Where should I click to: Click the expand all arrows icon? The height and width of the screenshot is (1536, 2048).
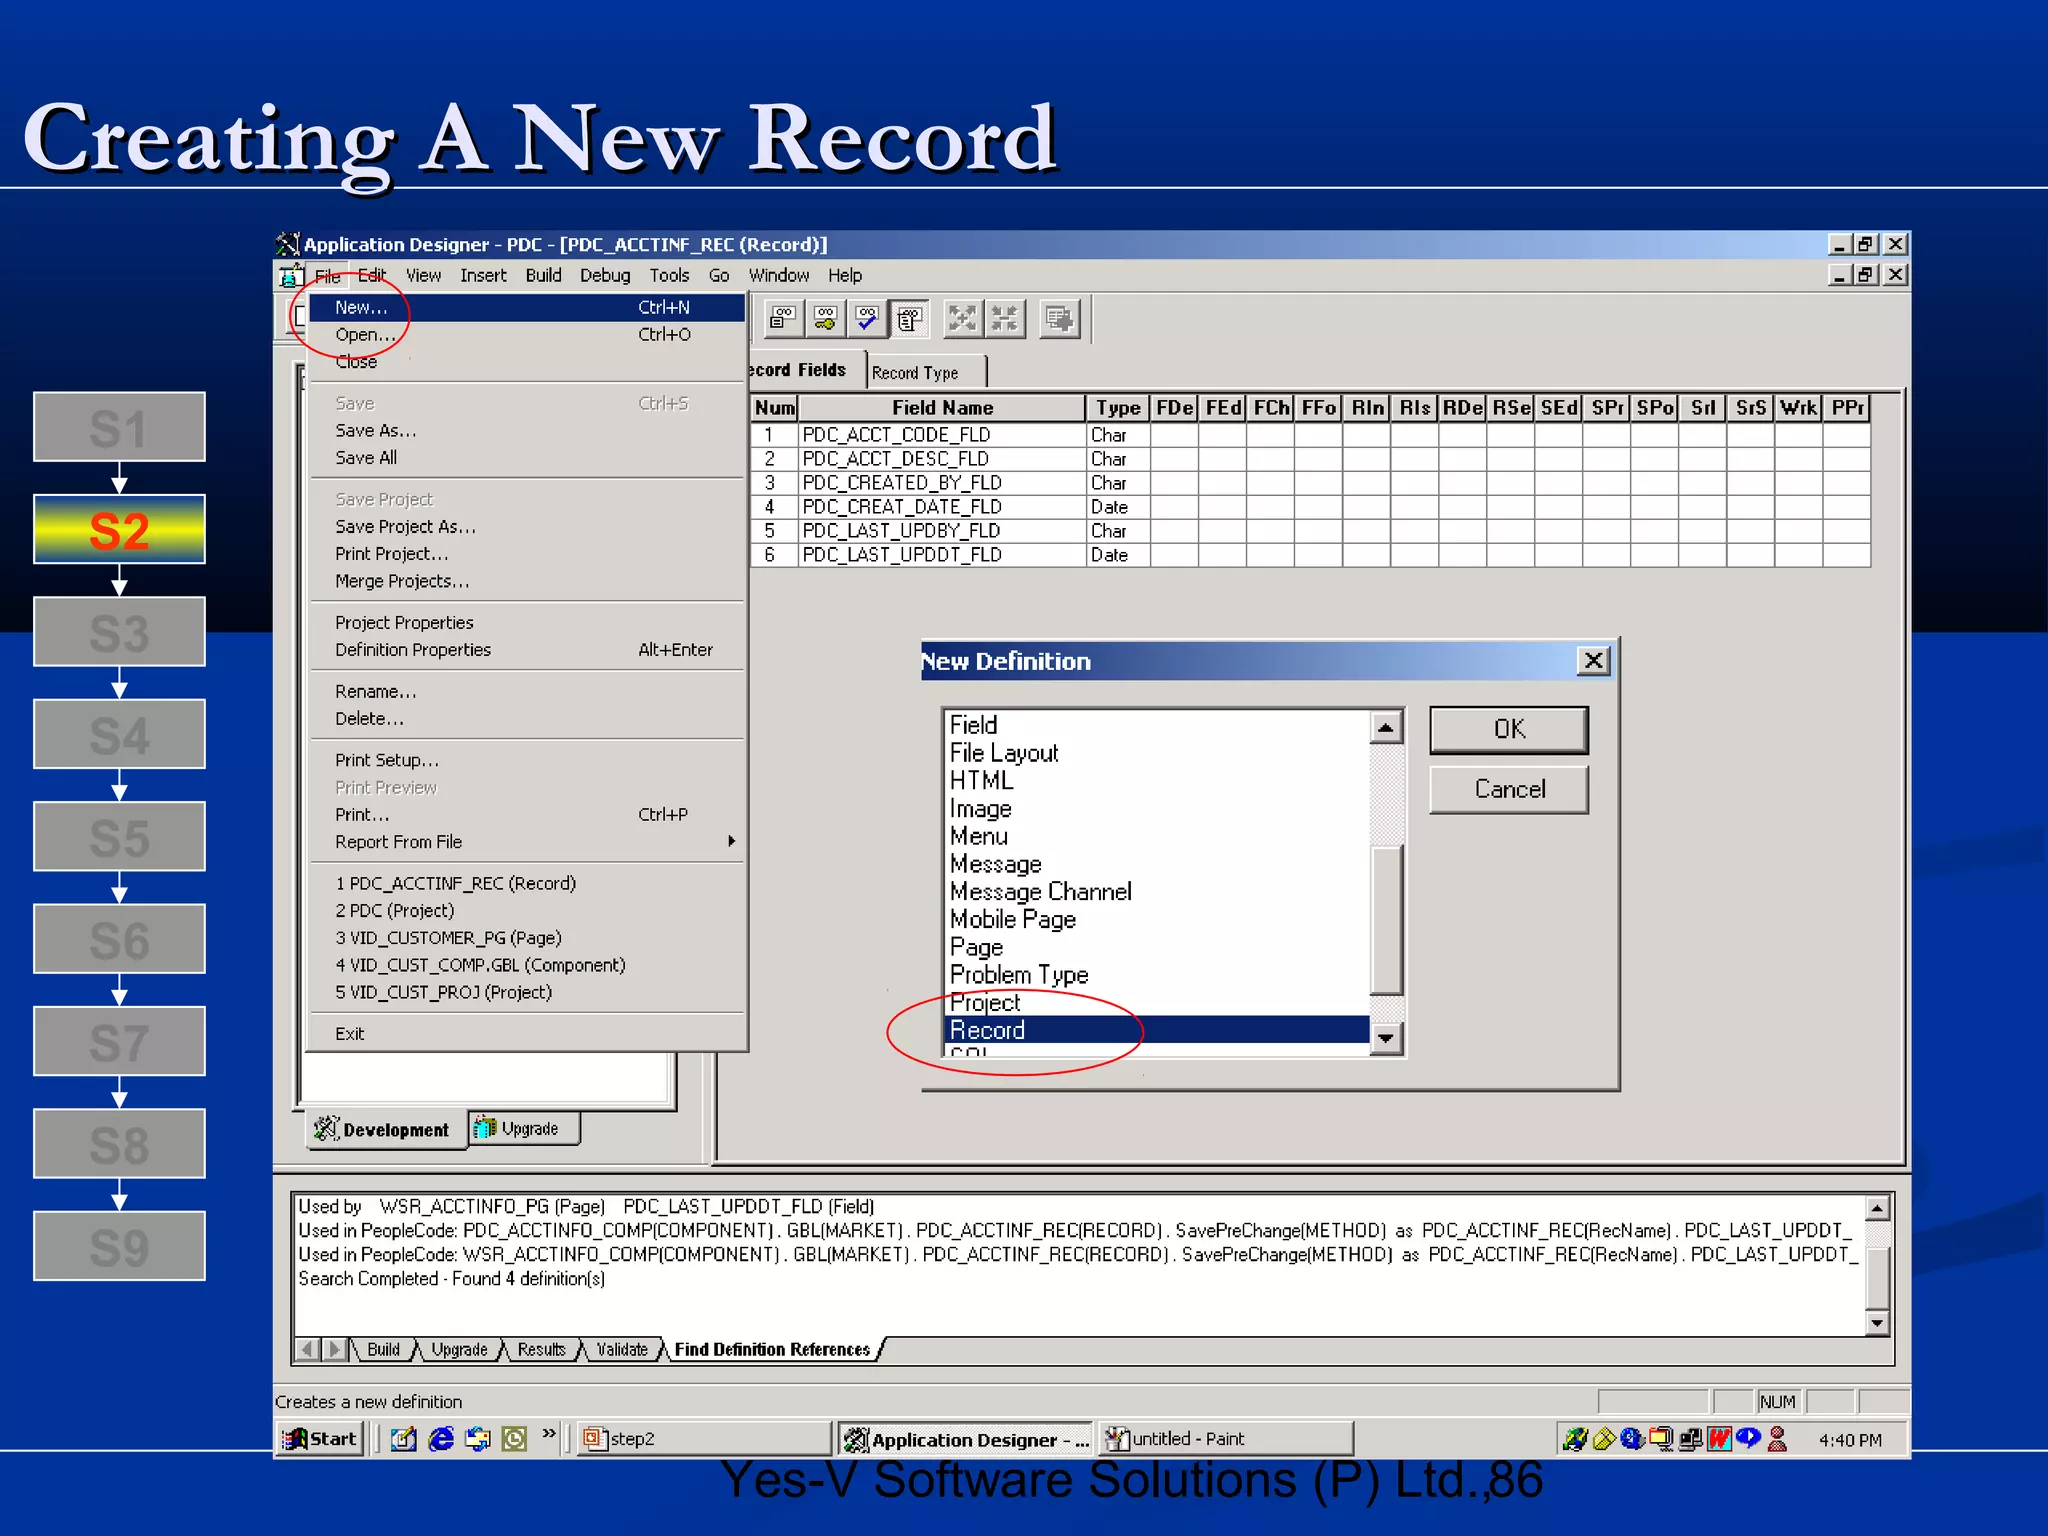tap(962, 319)
